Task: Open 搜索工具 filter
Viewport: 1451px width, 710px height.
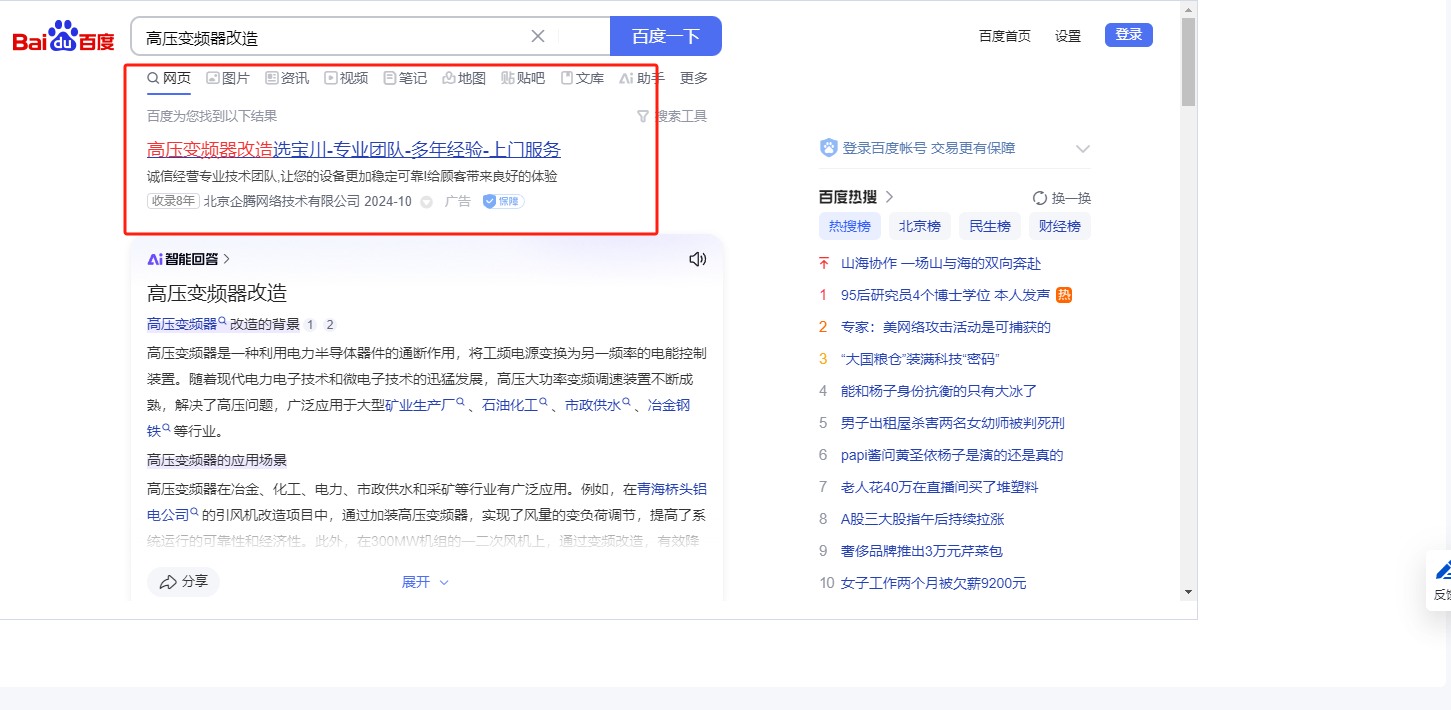Action: point(672,116)
